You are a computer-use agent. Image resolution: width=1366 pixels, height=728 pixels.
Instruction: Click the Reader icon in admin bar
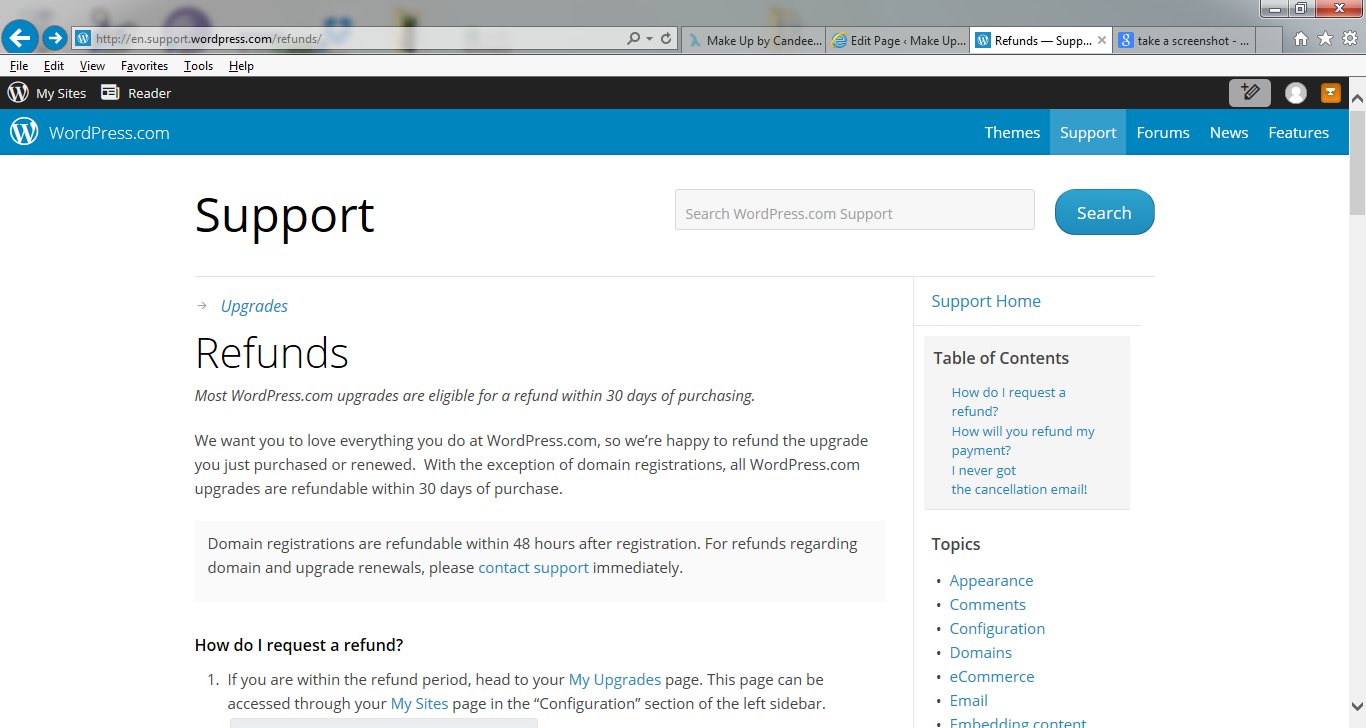click(110, 93)
